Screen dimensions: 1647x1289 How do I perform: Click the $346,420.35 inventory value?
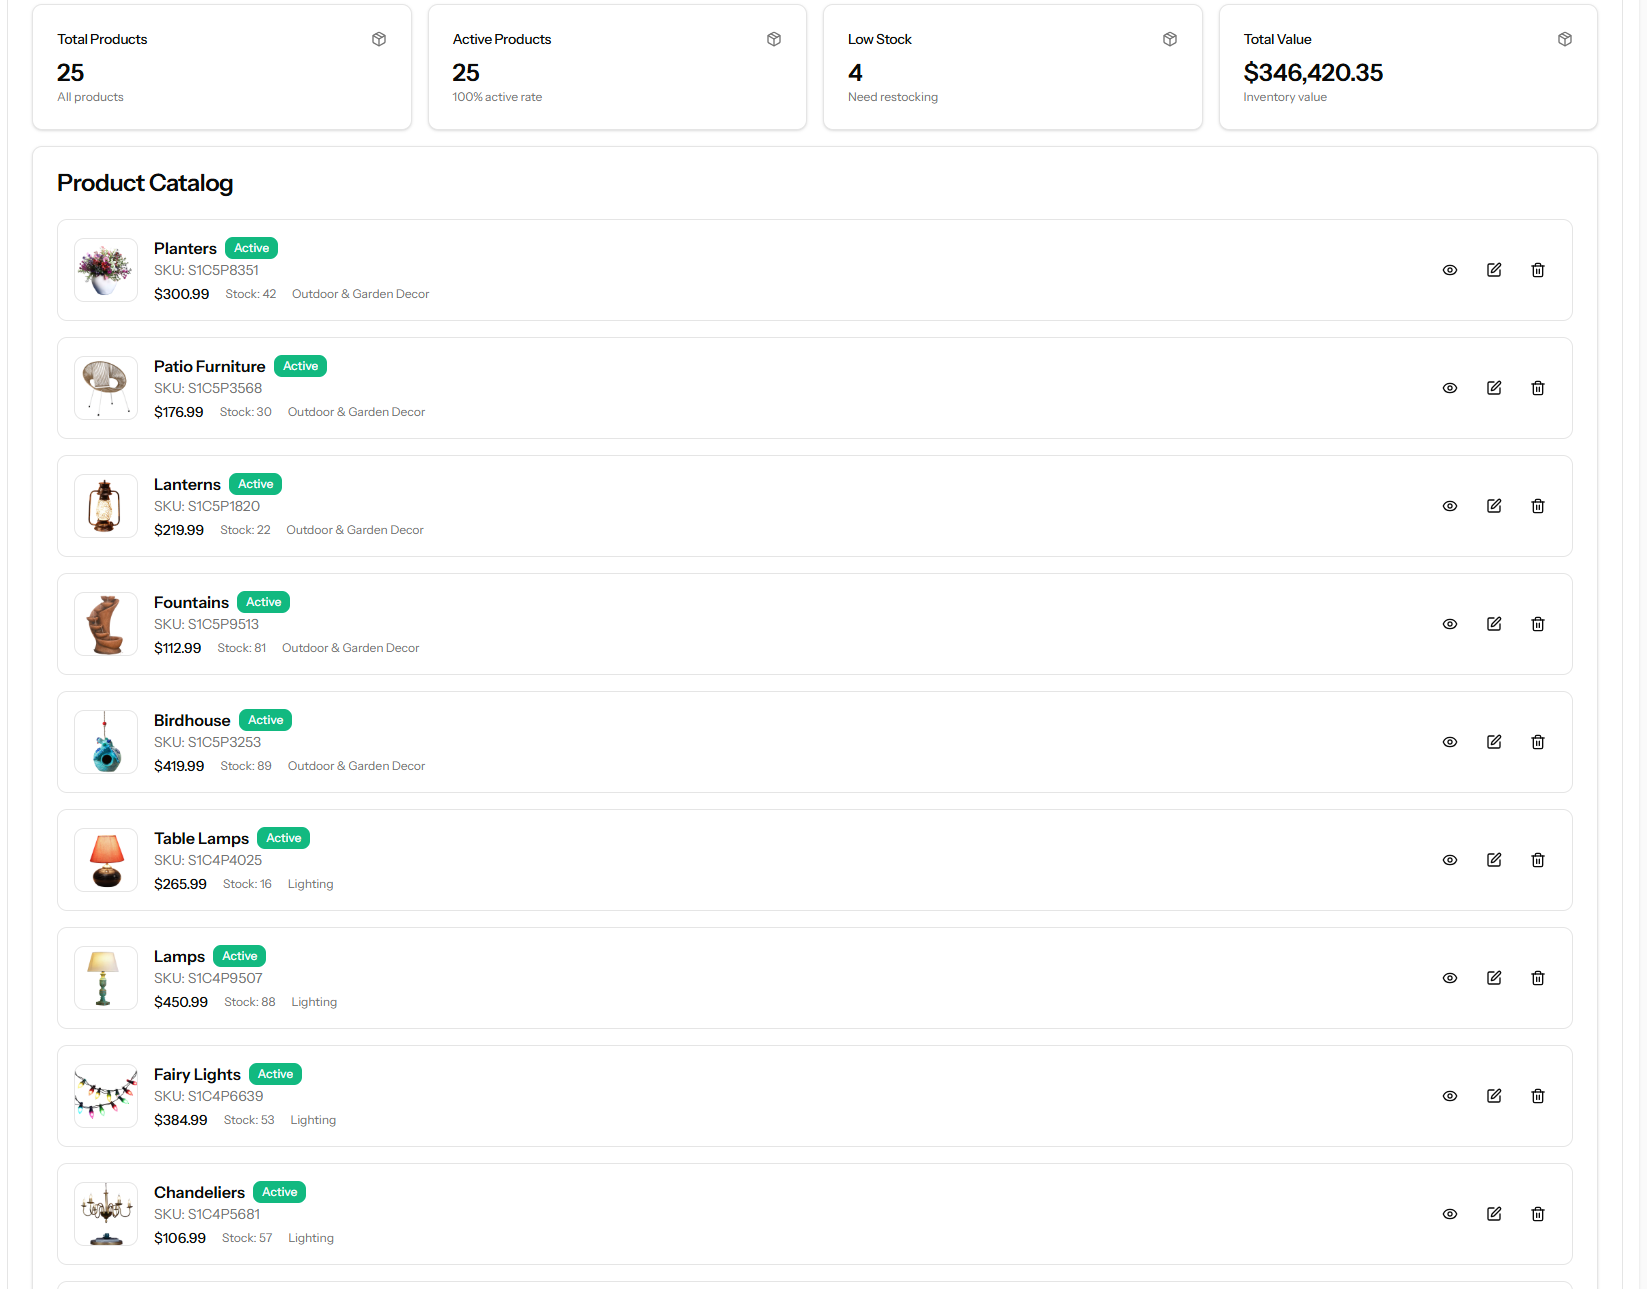[x=1313, y=73]
